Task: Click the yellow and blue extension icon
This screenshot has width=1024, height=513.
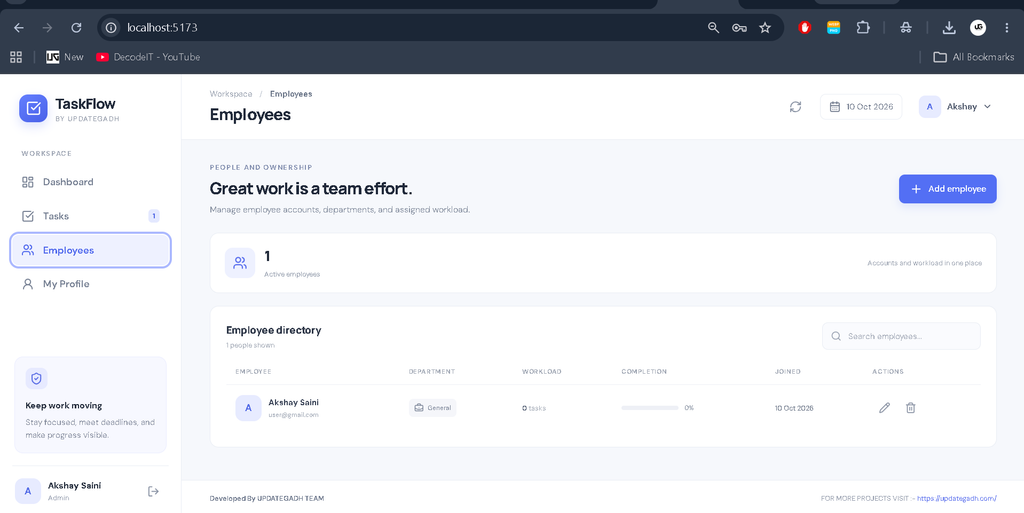Action: [833, 27]
